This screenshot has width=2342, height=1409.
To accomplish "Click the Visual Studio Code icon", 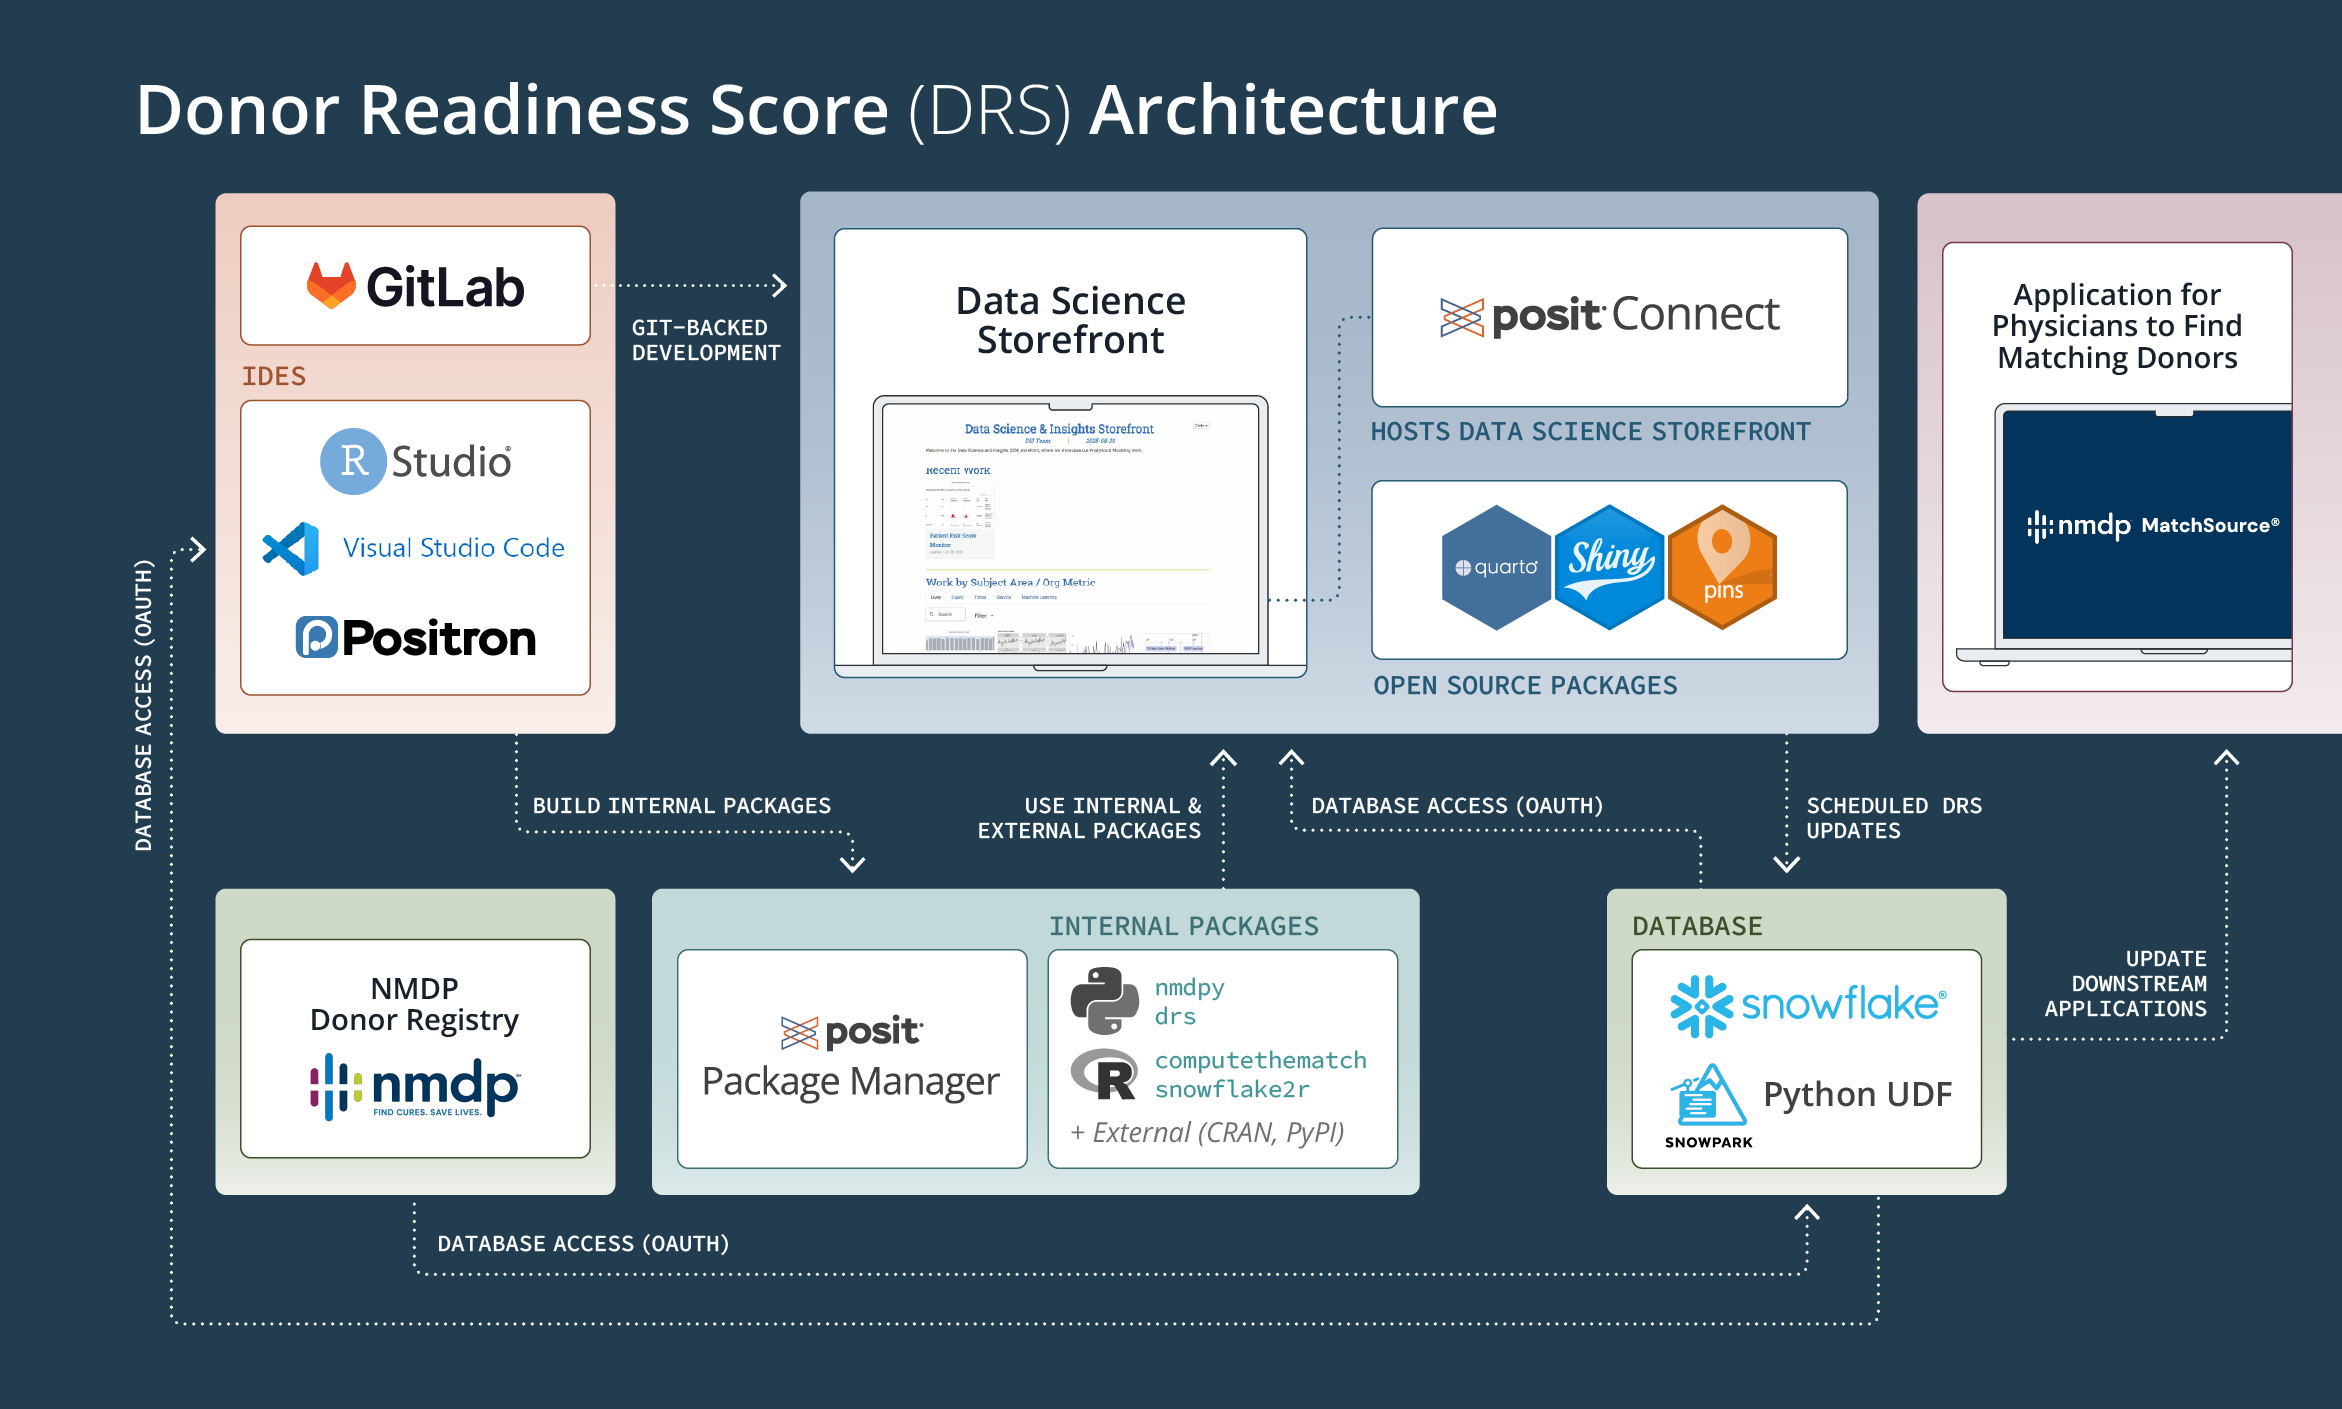I will (291, 548).
